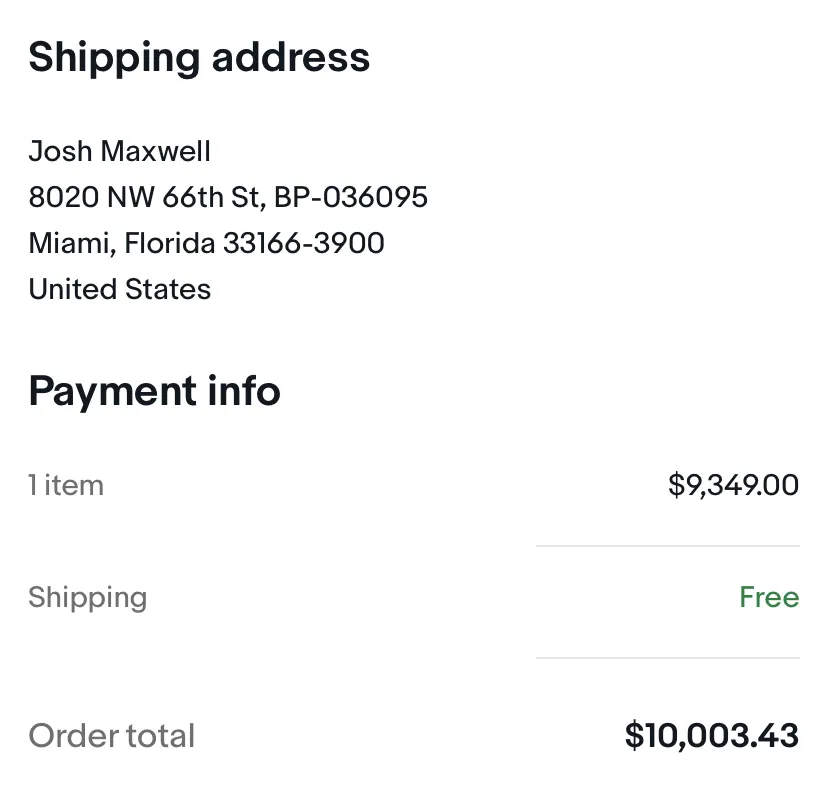Click the Payment info heading
This screenshot has width=828, height=804.
coord(154,391)
